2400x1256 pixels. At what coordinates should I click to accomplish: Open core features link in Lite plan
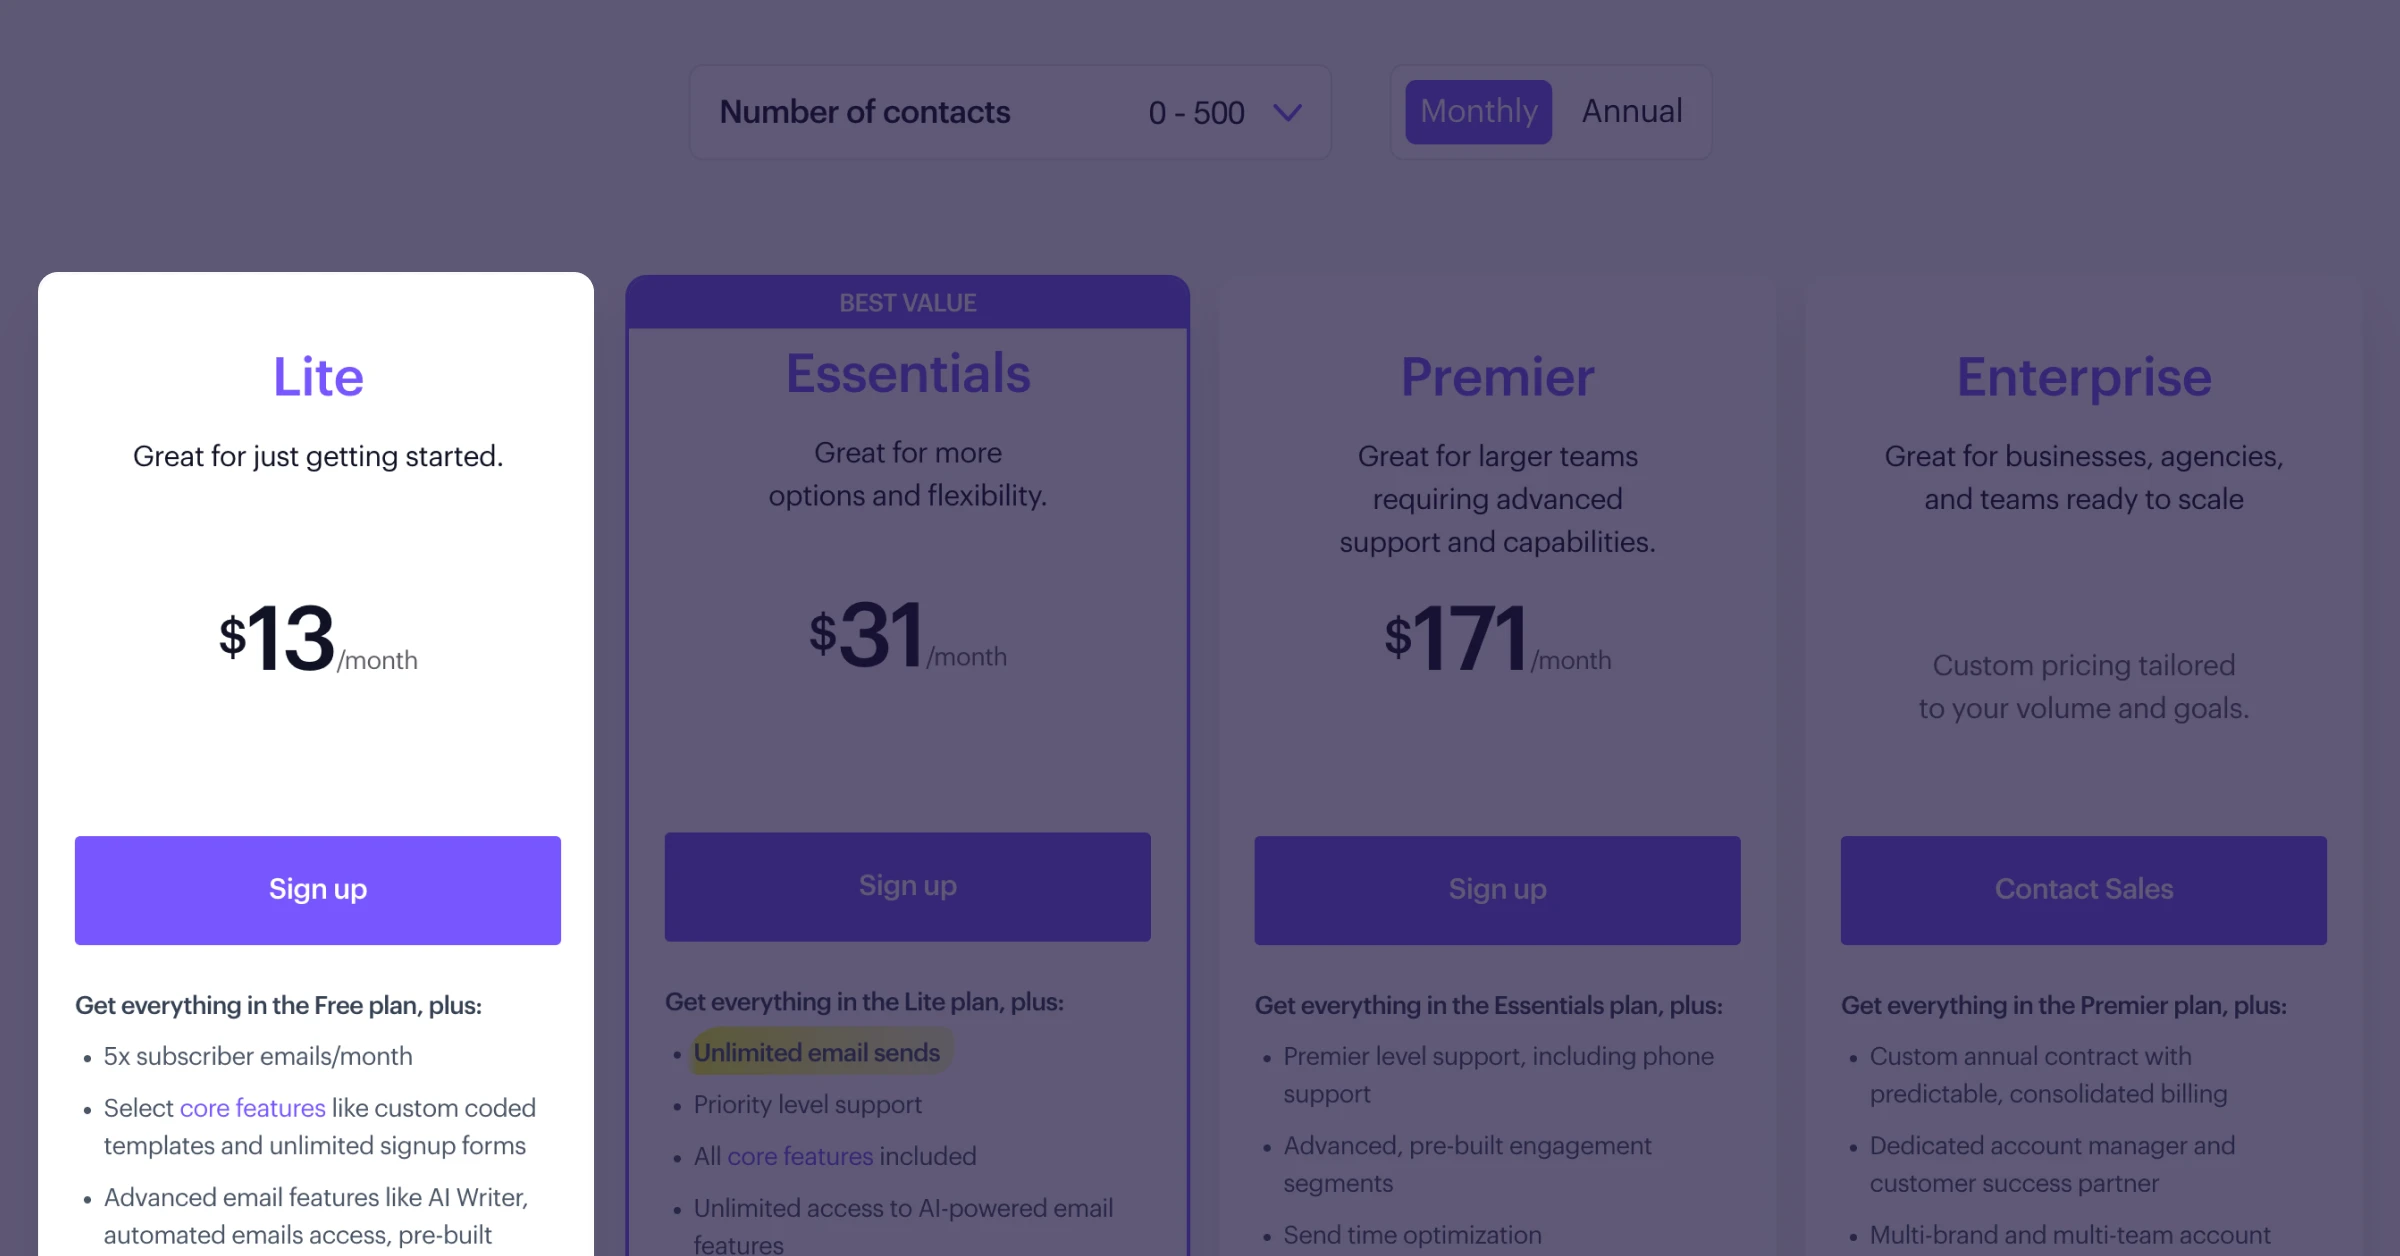coord(251,1107)
